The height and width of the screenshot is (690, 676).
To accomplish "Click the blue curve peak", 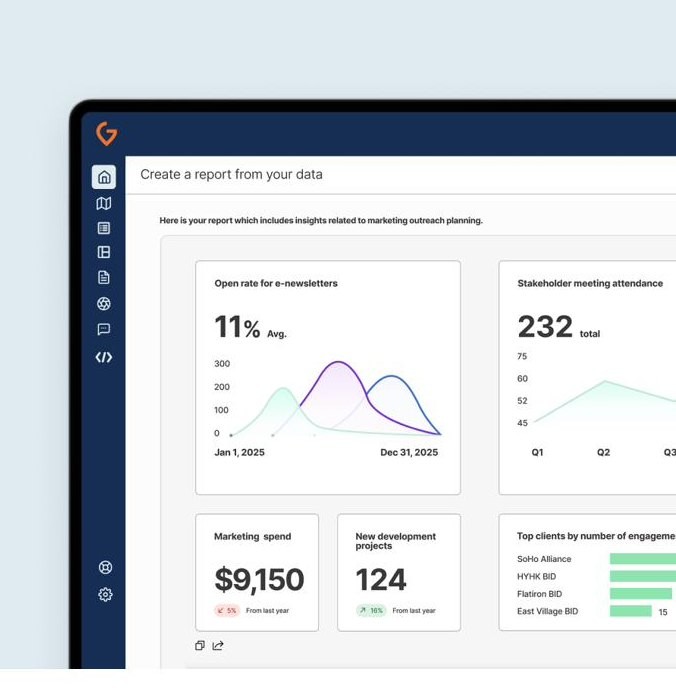I will 391,376.
